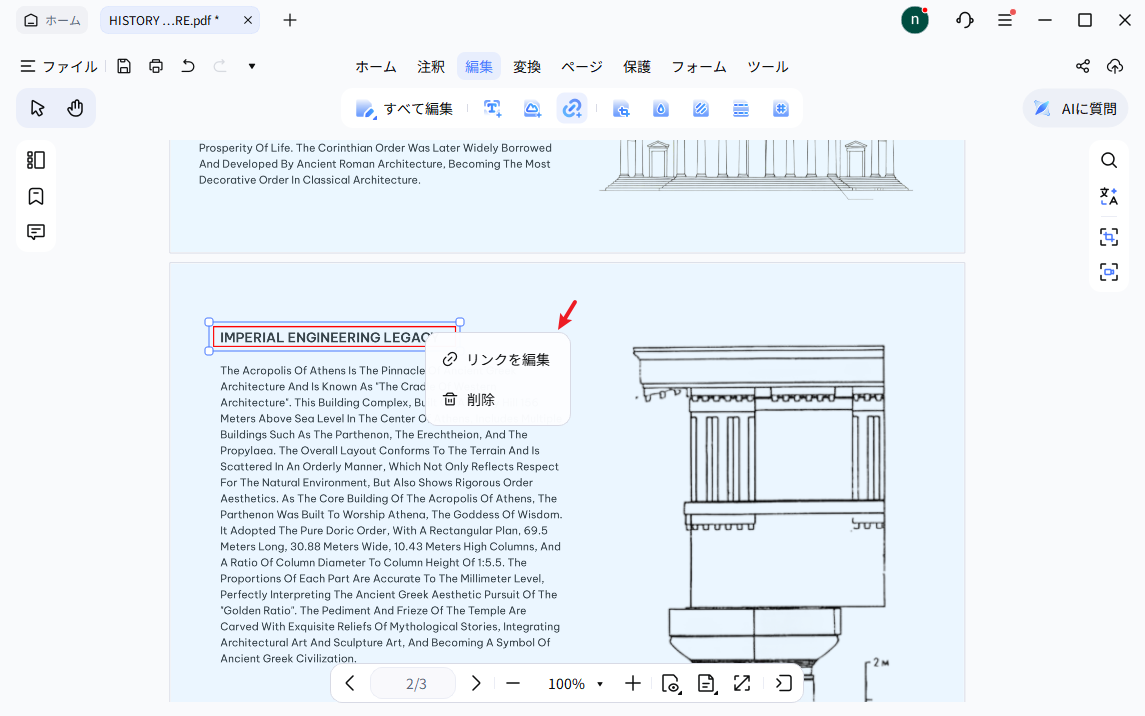This screenshot has height=716, width=1145.
Task: Switch to the 注釈 tab
Action: pyautogui.click(x=431, y=66)
